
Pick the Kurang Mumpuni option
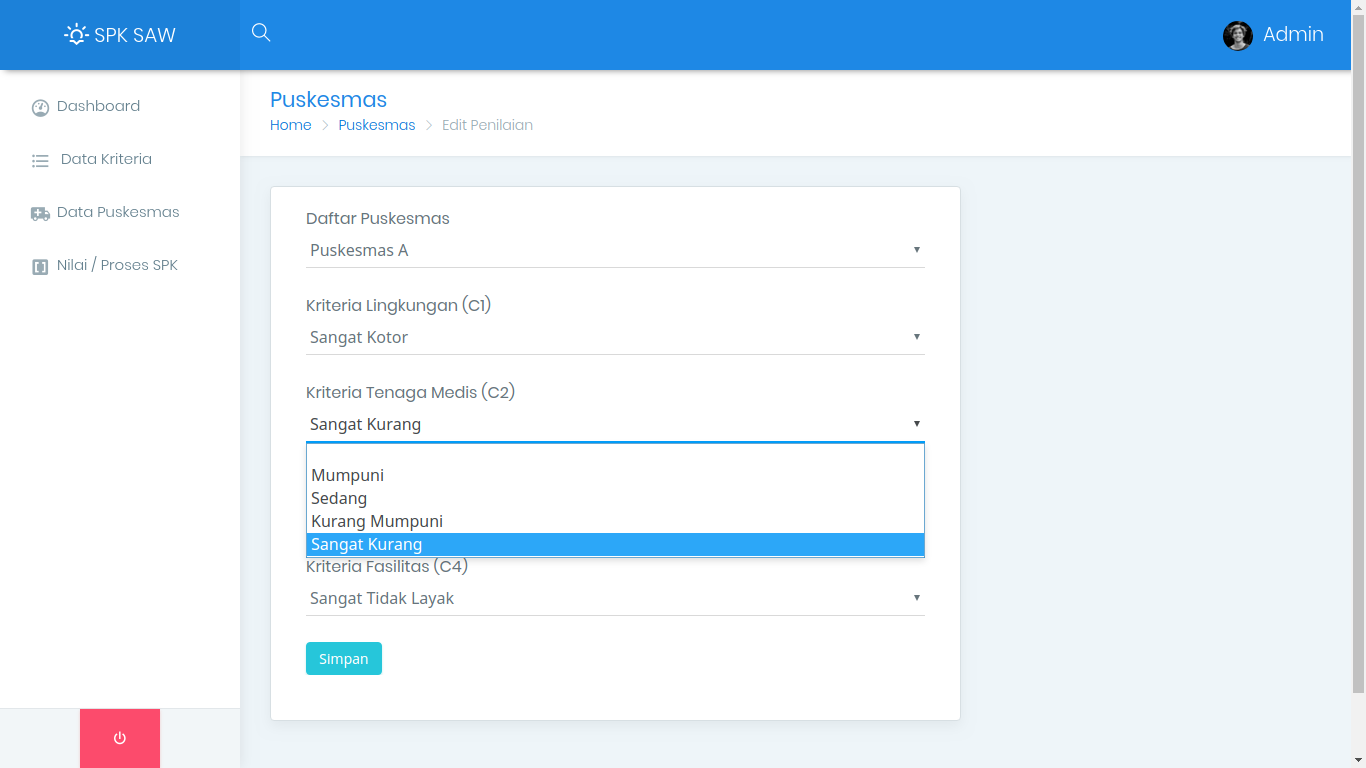377,521
